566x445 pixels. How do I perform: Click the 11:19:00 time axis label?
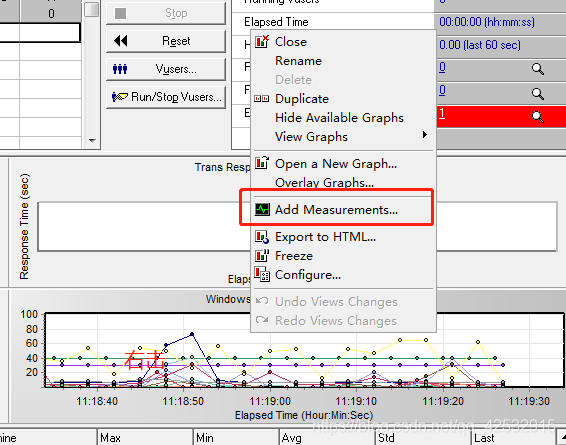click(x=270, y=401)
